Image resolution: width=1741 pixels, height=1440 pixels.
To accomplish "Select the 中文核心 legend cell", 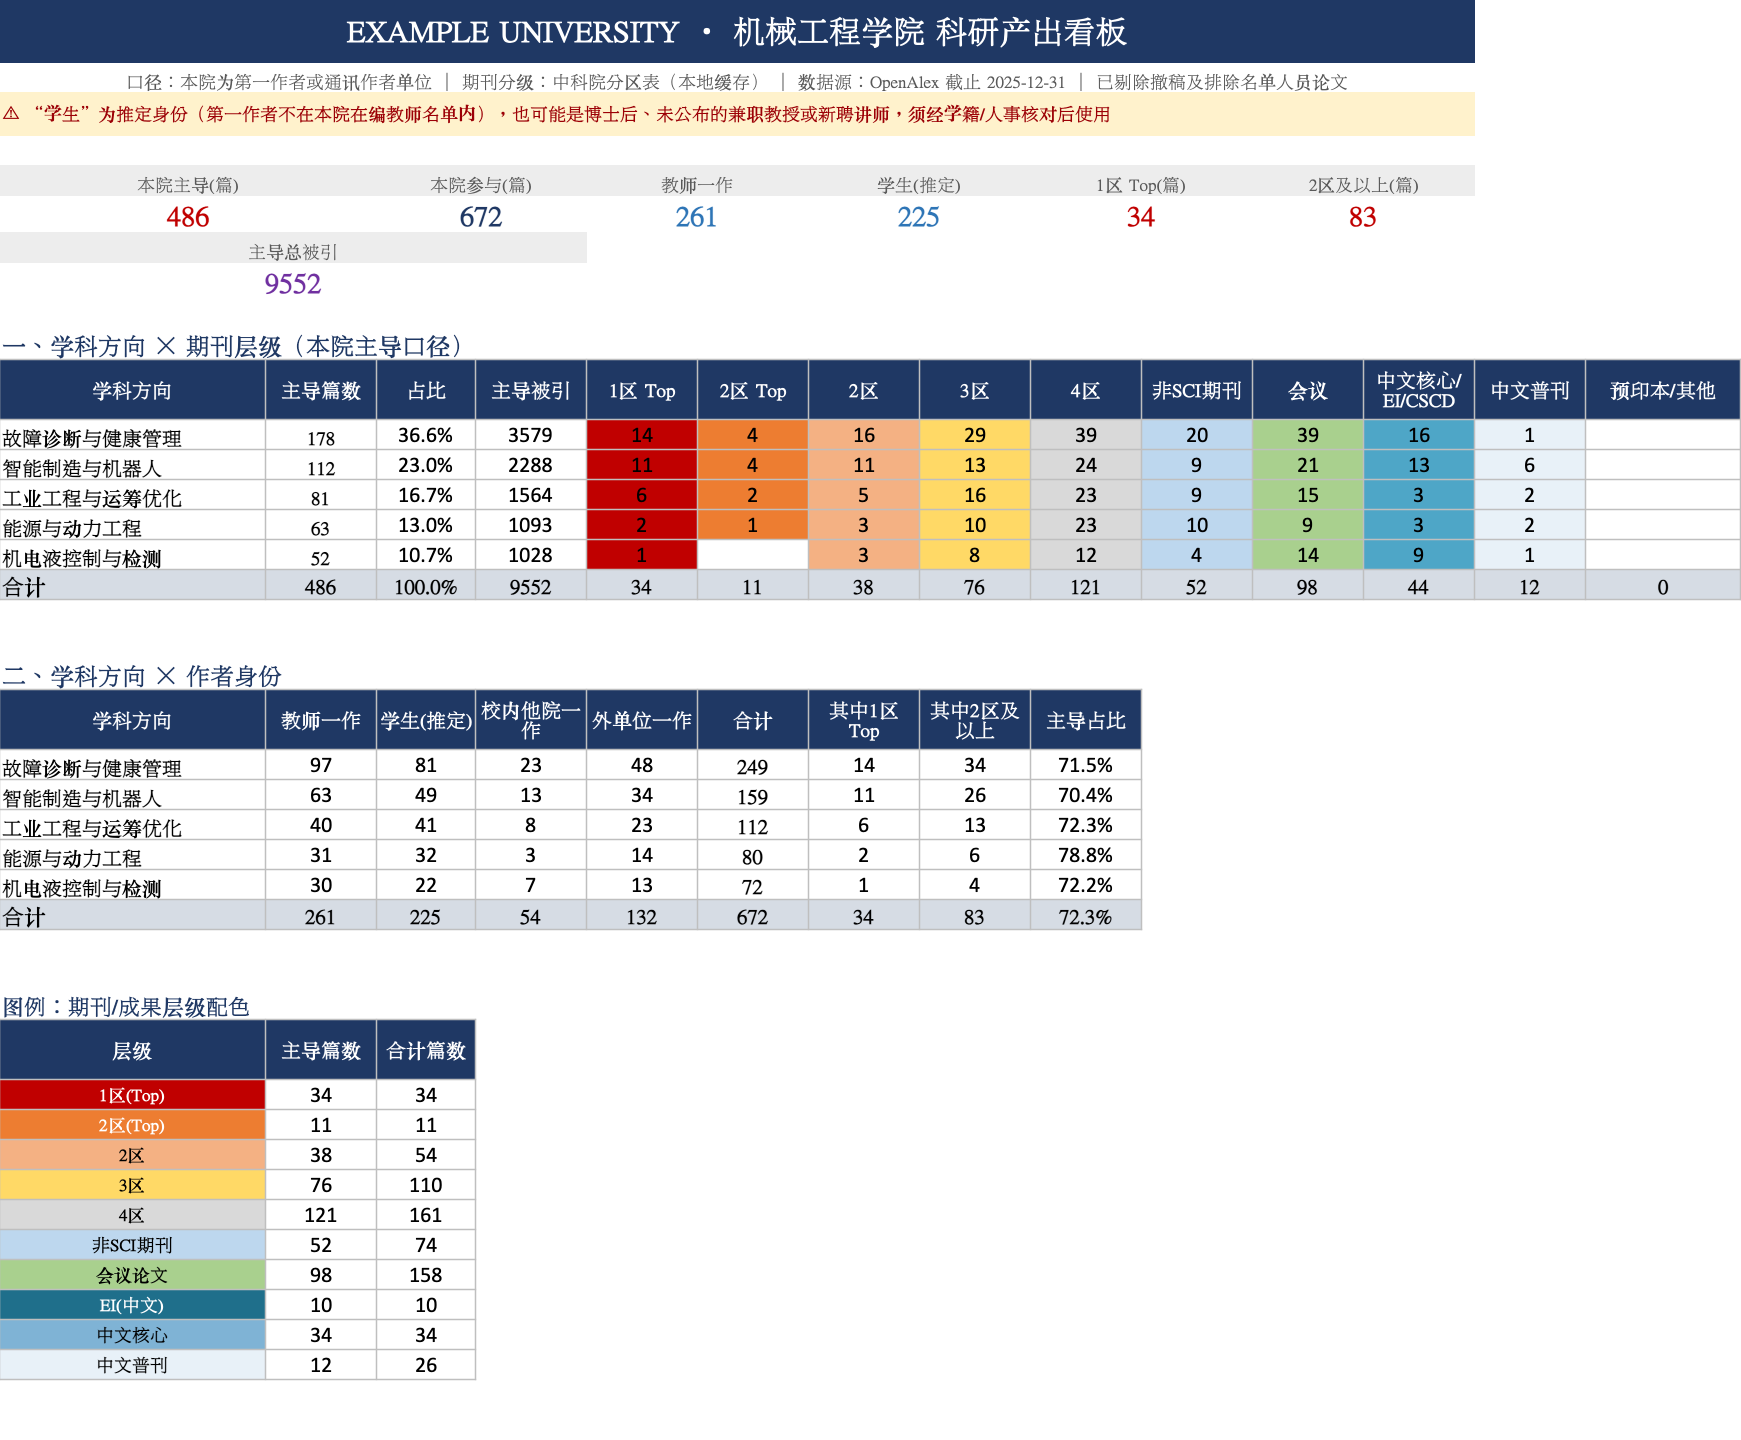I will [x=132, y=1335].
